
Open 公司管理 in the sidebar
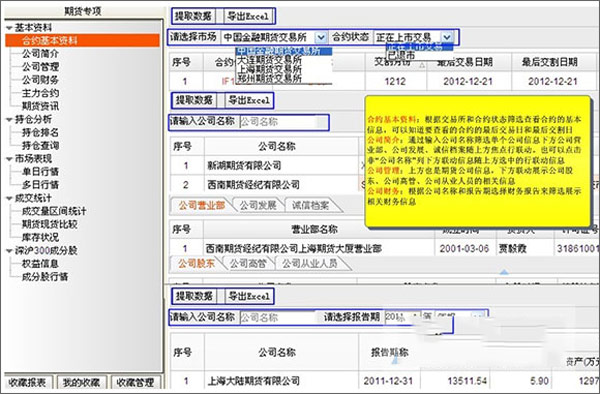click(x=40, y=67)
